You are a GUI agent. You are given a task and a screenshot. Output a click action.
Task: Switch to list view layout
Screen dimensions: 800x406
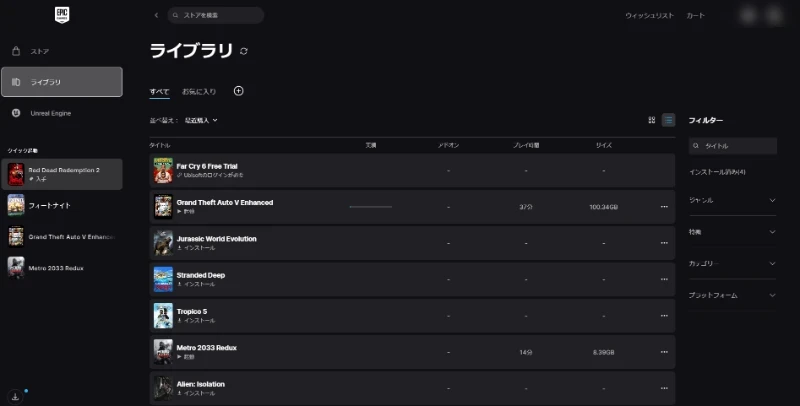point(668,120)
